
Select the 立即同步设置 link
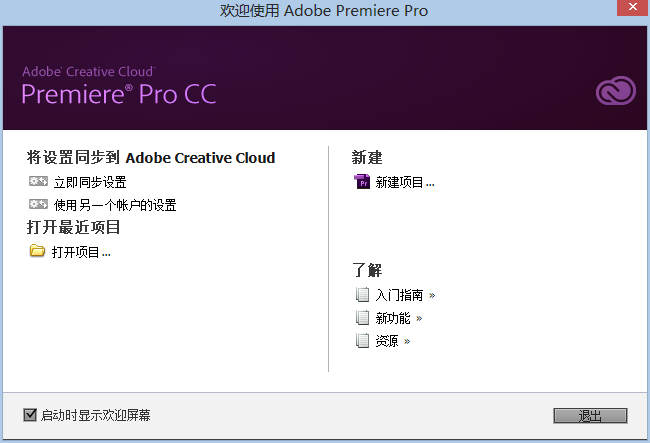(90, 183)
